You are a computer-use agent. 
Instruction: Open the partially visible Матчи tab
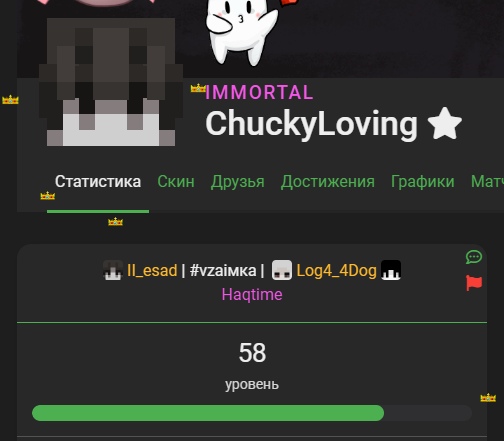point(487,182)
